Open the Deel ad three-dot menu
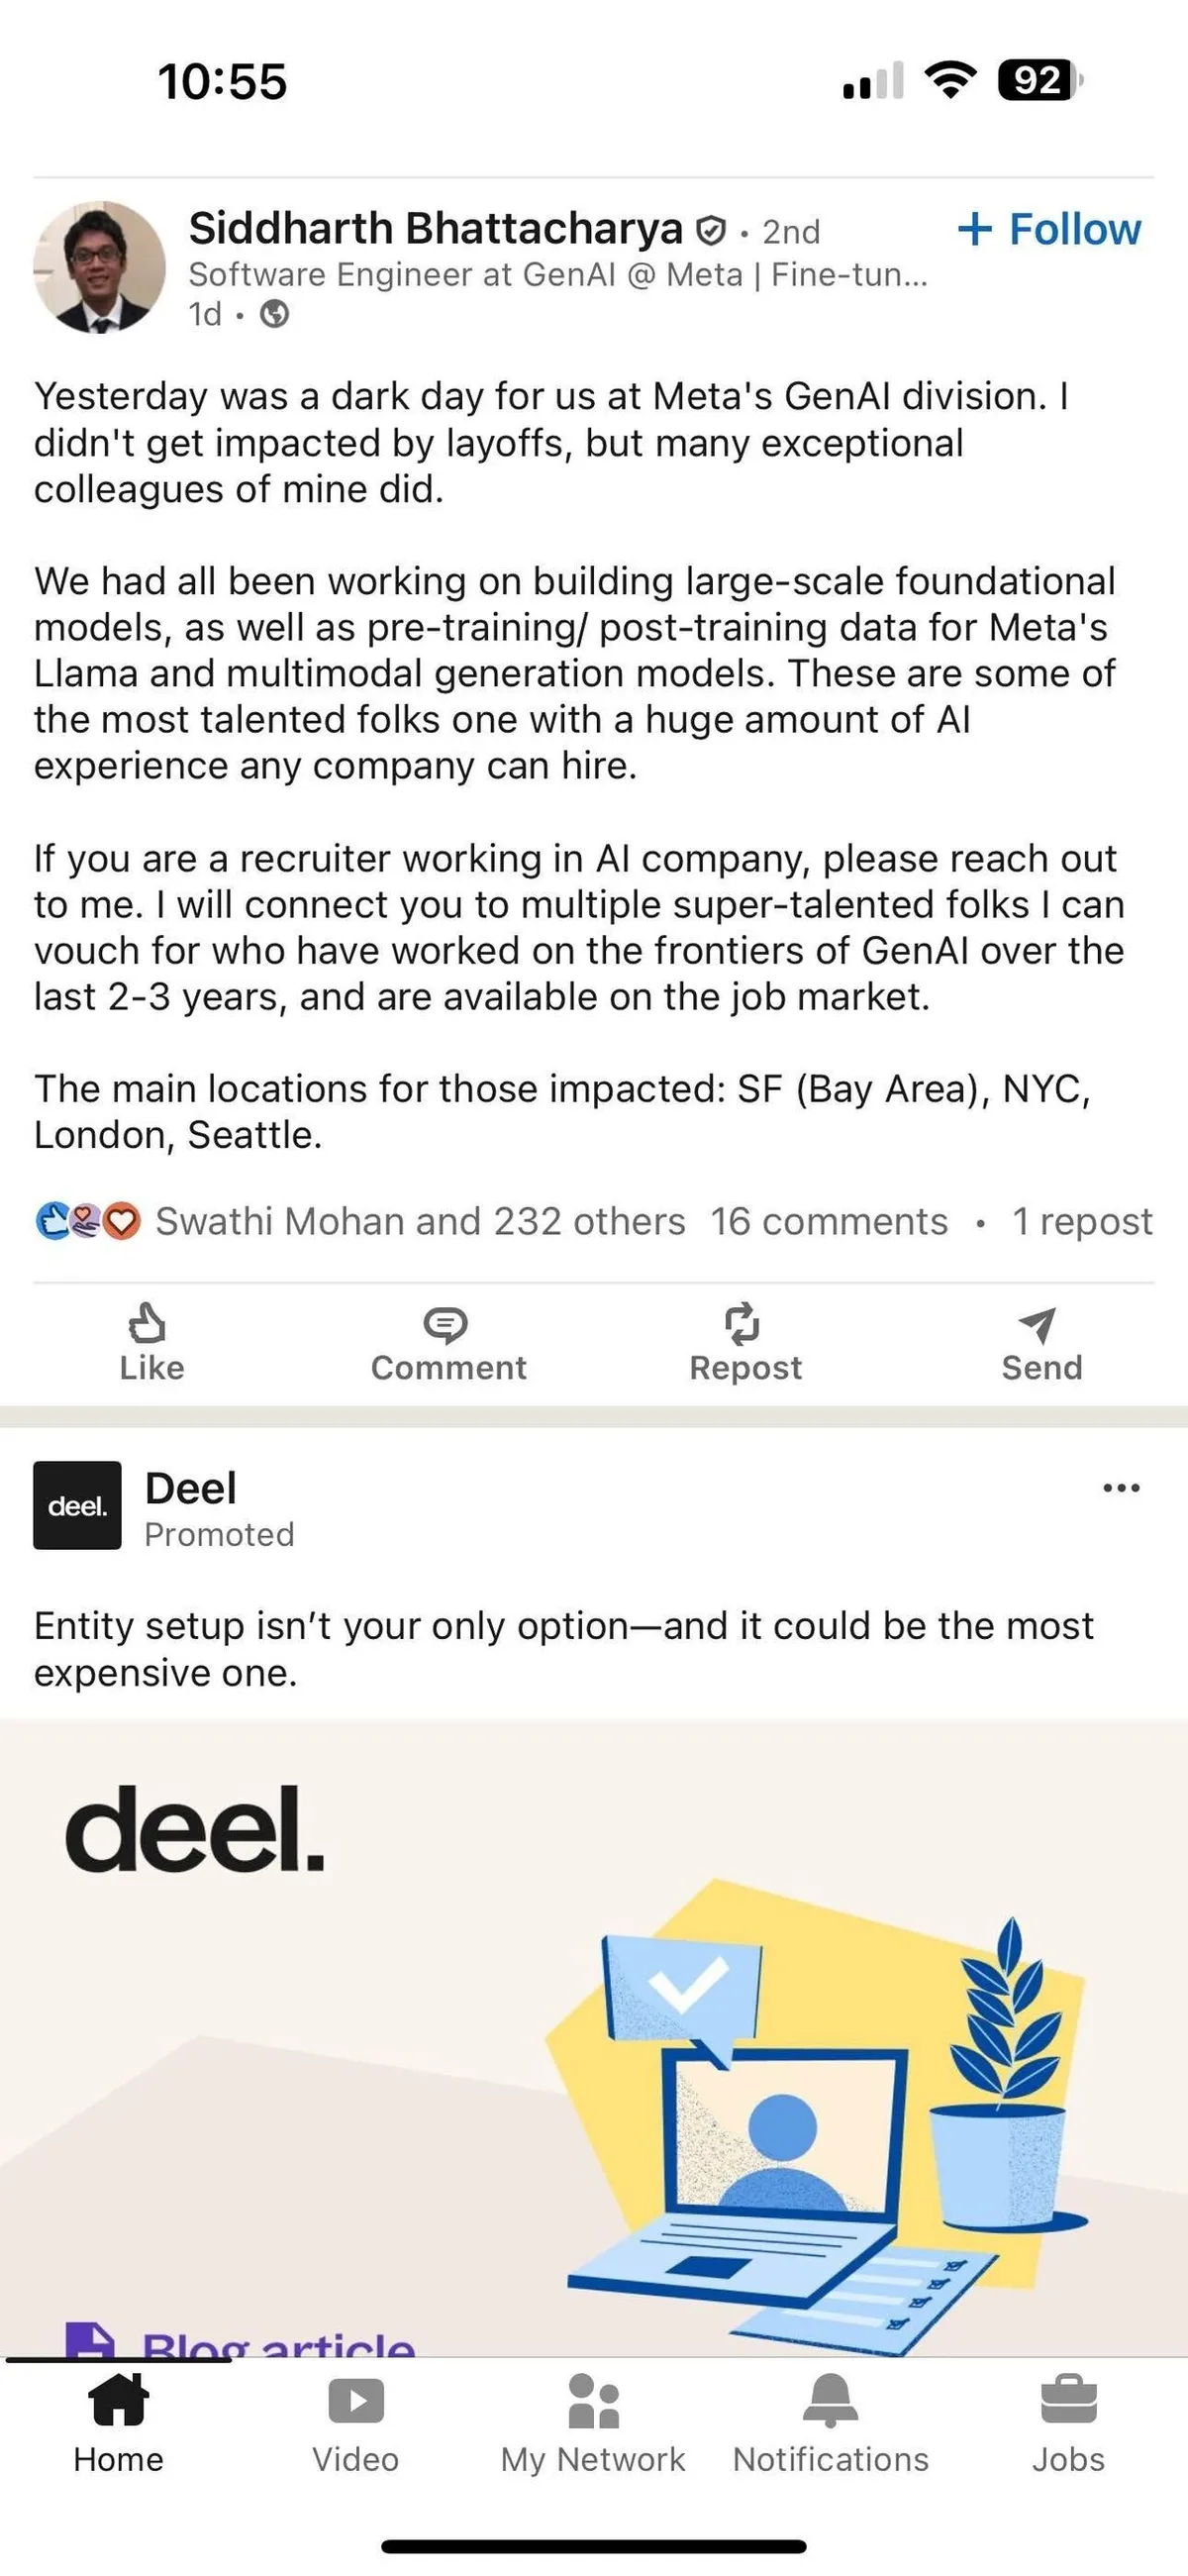The height and width of the screenshot is (2576, 1188). [x=1121, y=1488]
